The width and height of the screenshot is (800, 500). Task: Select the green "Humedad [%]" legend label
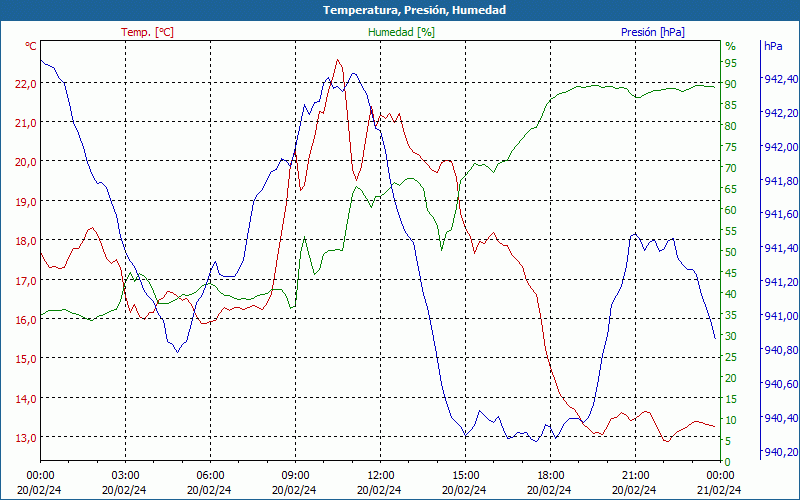click(x=401, y=32)
